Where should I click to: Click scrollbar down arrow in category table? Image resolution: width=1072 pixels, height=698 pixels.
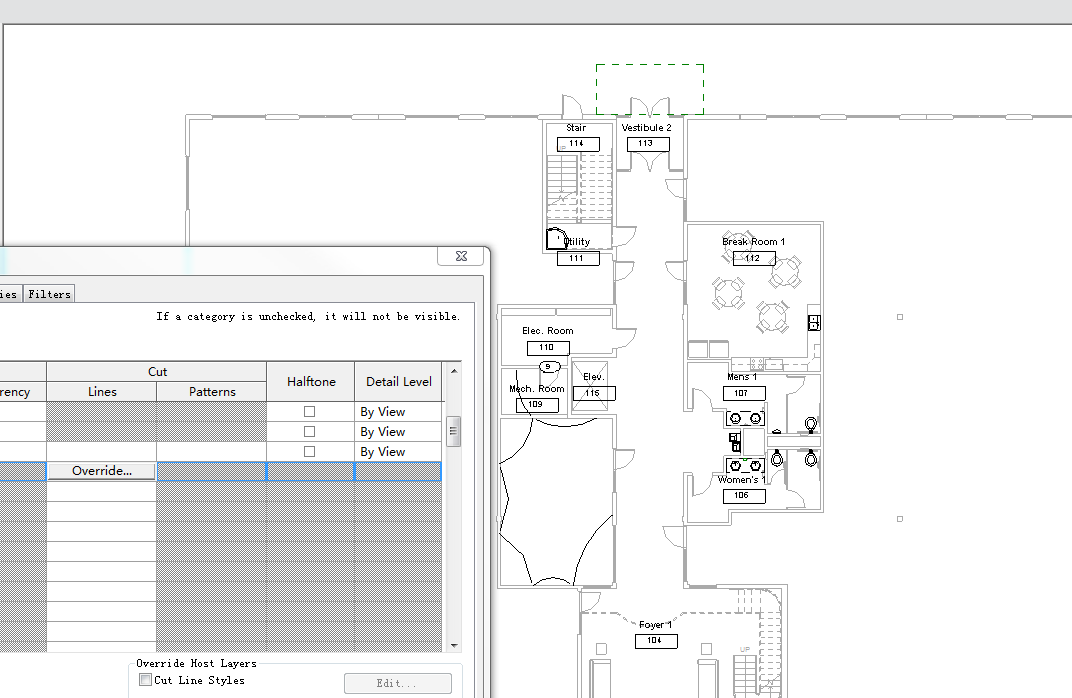(453, 645)
